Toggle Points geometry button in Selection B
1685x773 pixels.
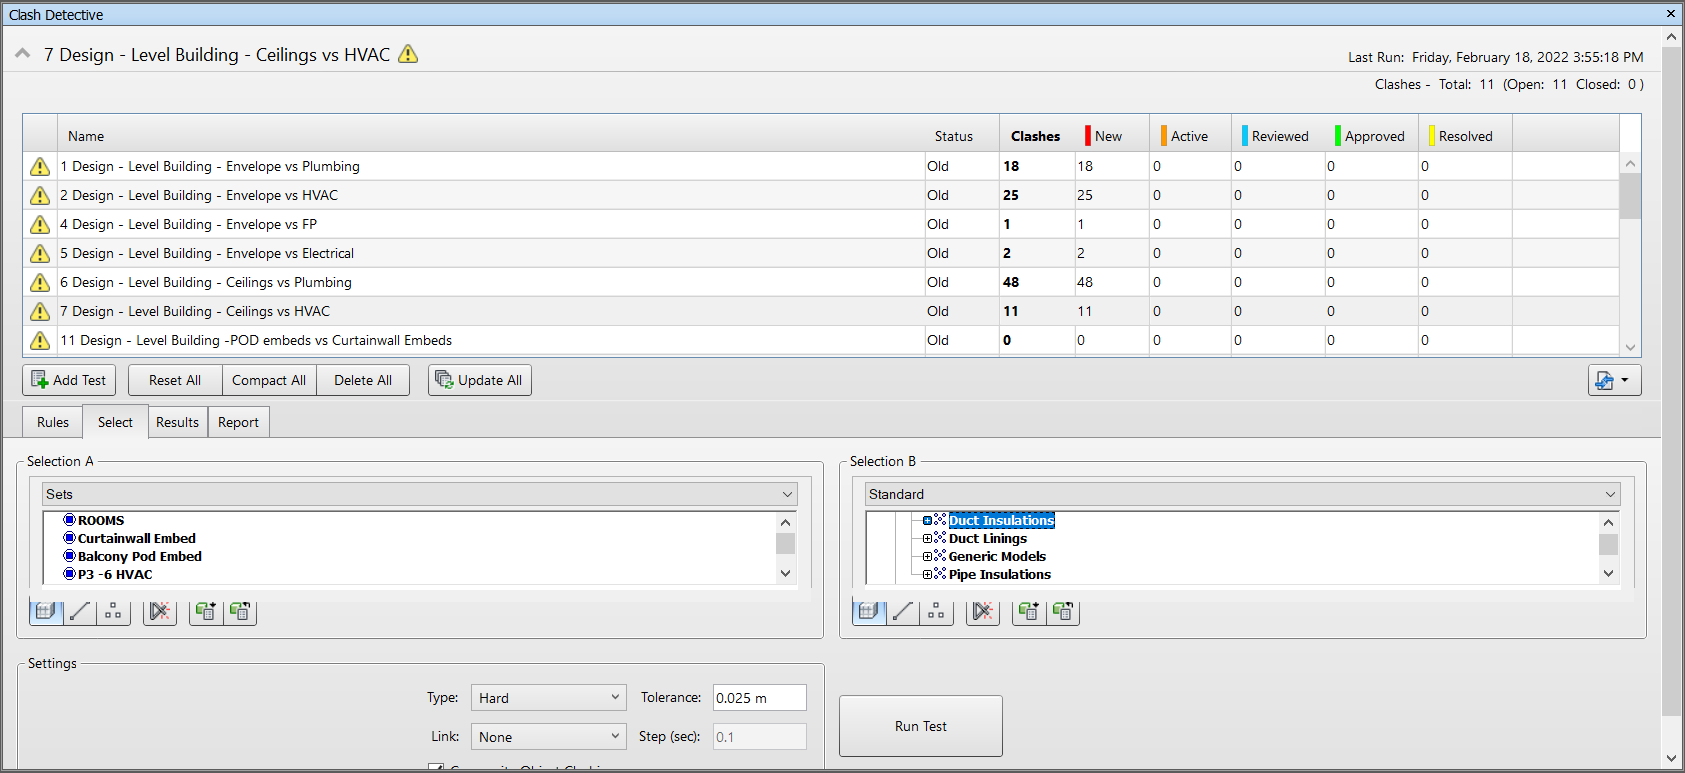click(x=936, y=611)
